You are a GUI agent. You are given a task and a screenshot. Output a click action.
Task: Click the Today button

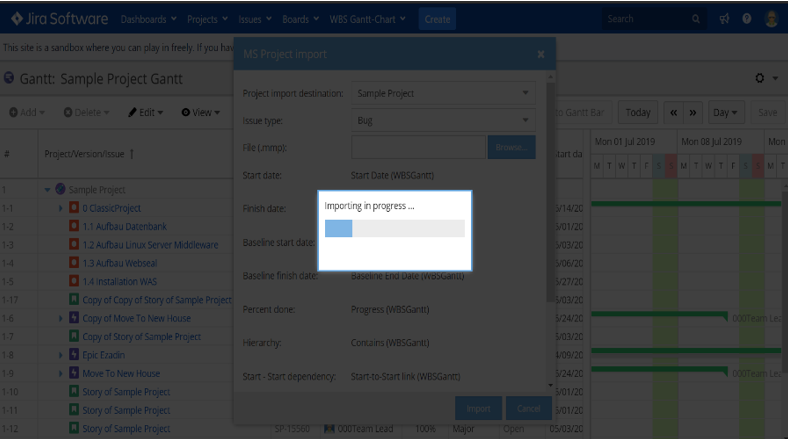click(x=638, y=113)
